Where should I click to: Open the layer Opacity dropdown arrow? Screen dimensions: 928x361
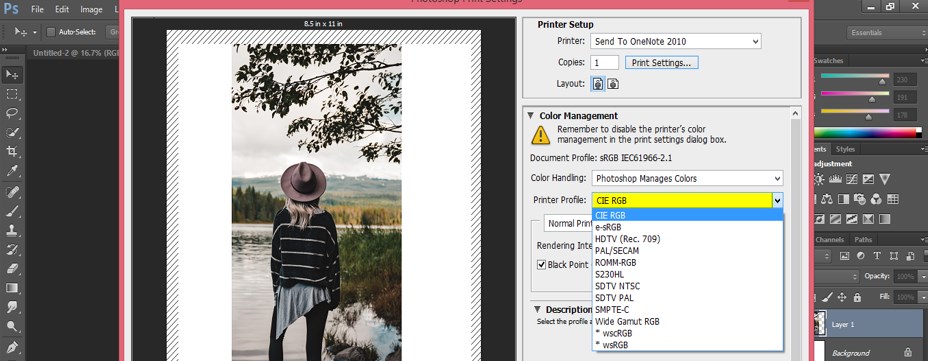pos(924,276)
